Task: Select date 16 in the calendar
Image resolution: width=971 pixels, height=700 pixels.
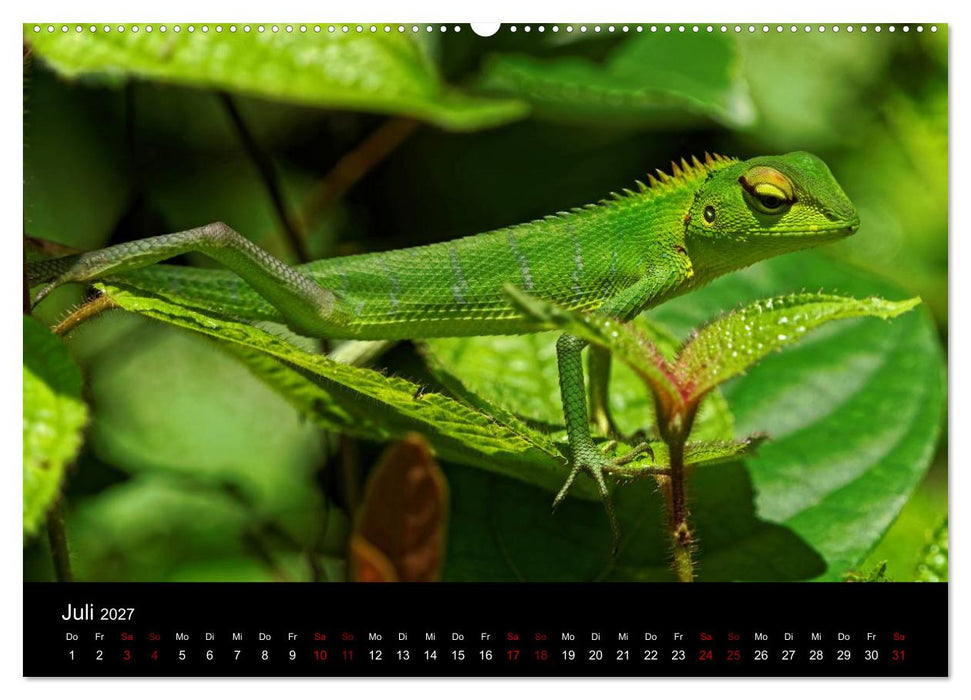Action: (486, 655)
